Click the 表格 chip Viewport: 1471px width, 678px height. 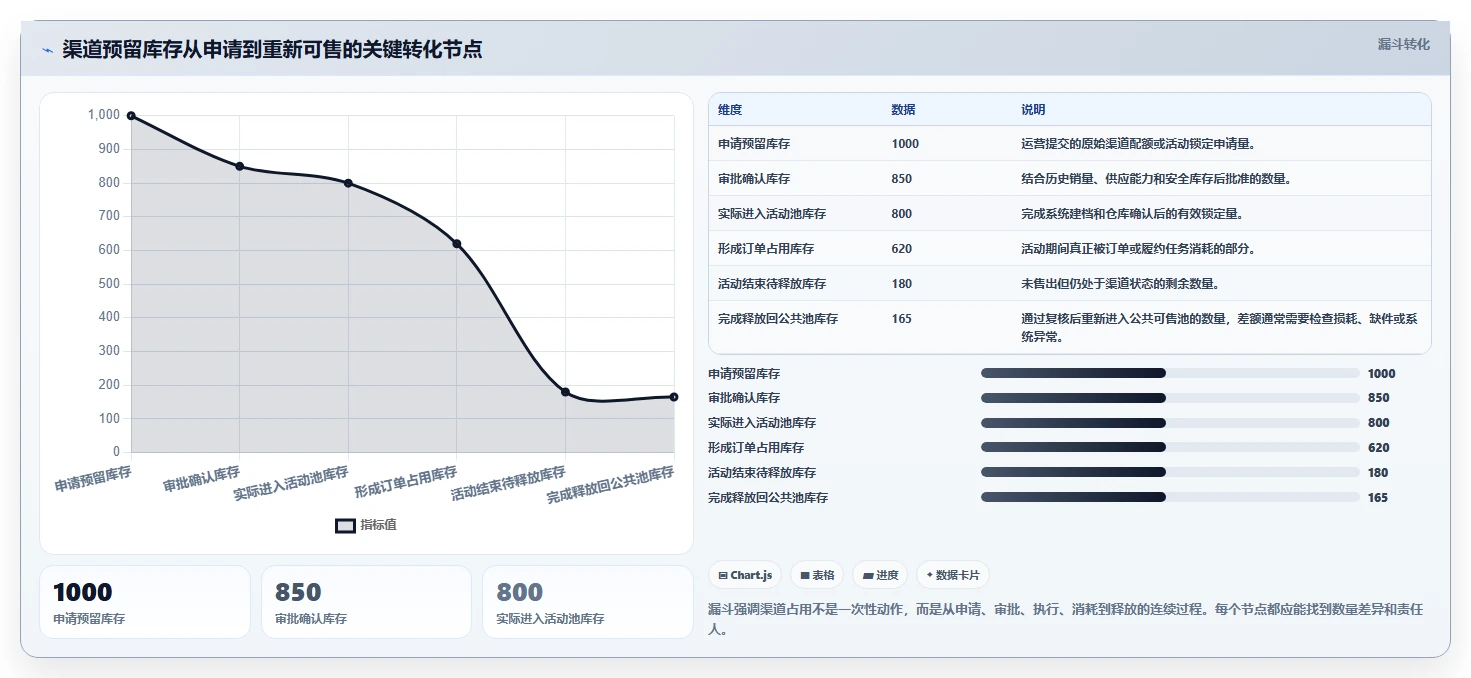[x=817, y=575]
